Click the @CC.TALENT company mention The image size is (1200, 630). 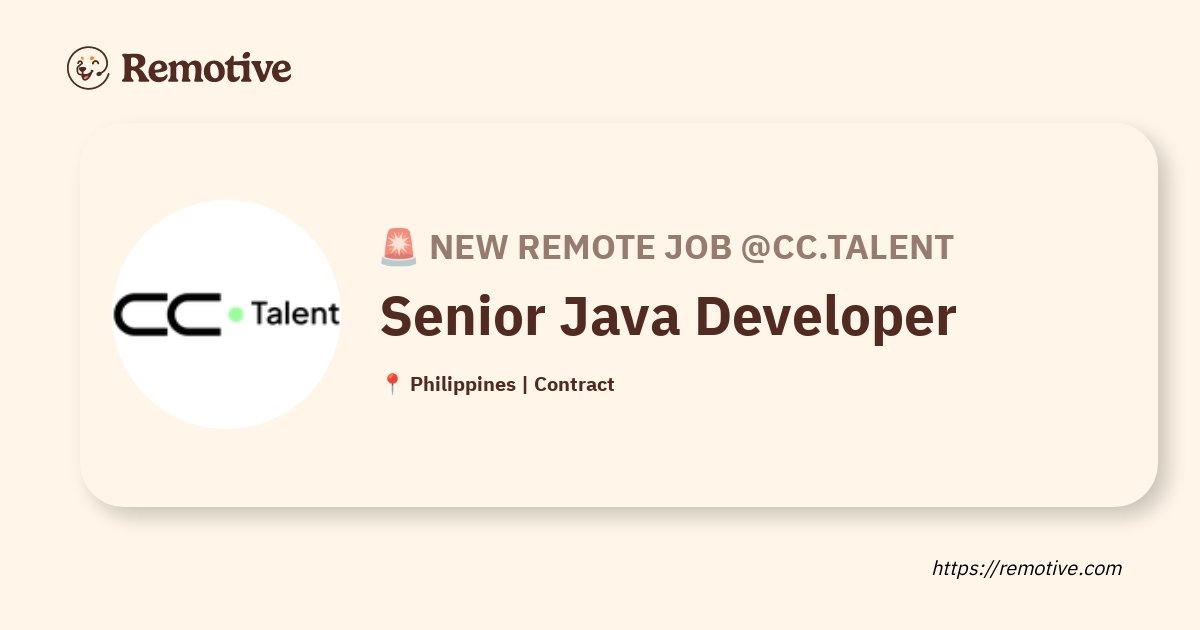[x=846, y=246]
